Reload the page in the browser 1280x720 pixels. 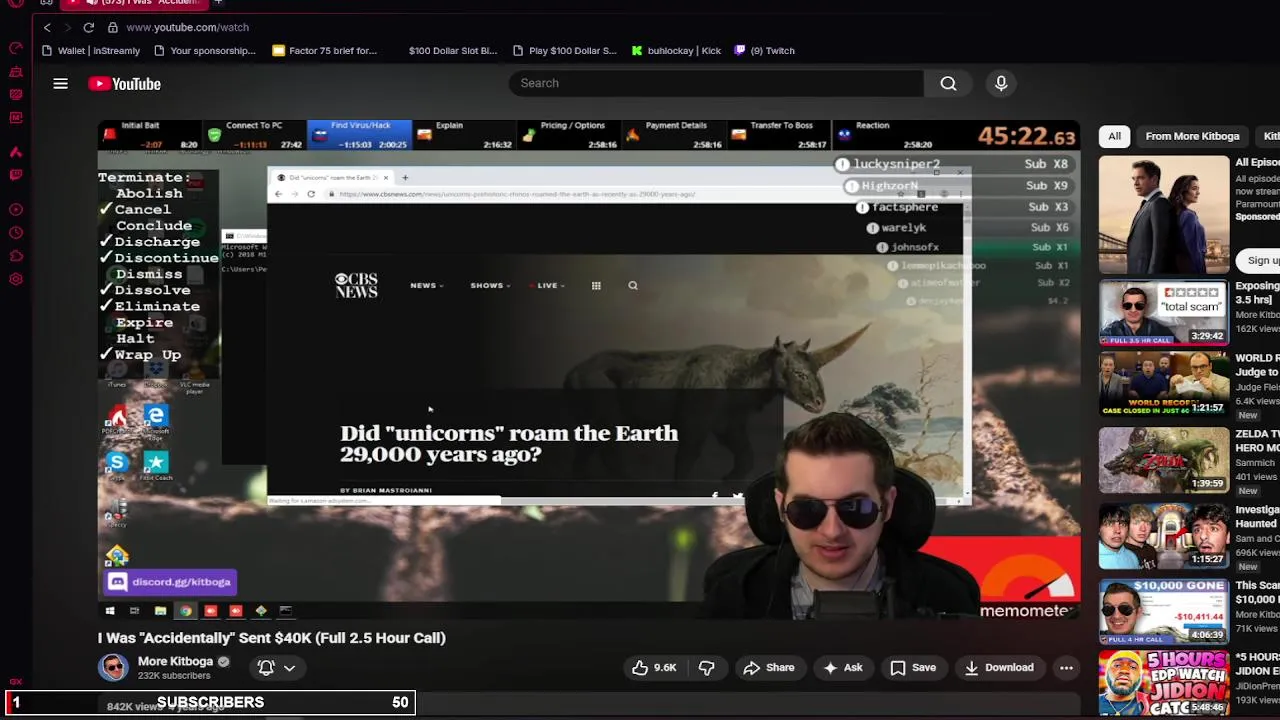point(89,27)
